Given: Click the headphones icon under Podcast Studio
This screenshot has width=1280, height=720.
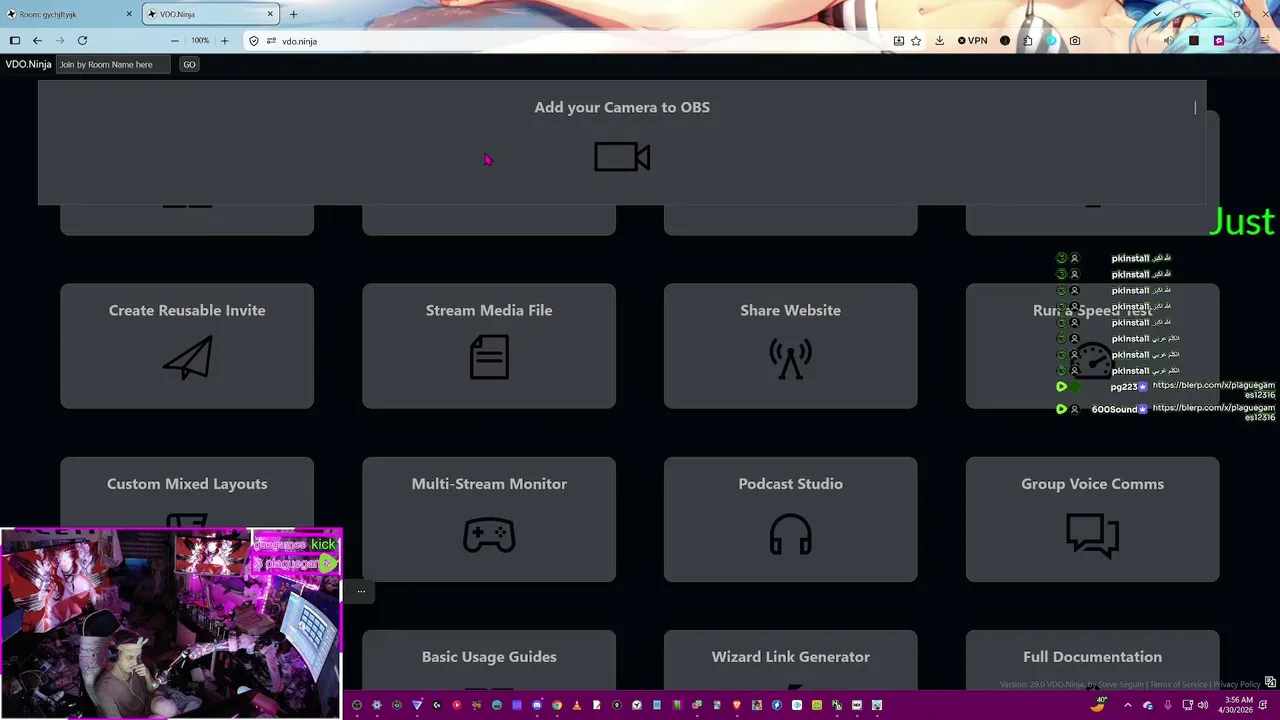Looking at the screenshot, I should pos(790,534).
